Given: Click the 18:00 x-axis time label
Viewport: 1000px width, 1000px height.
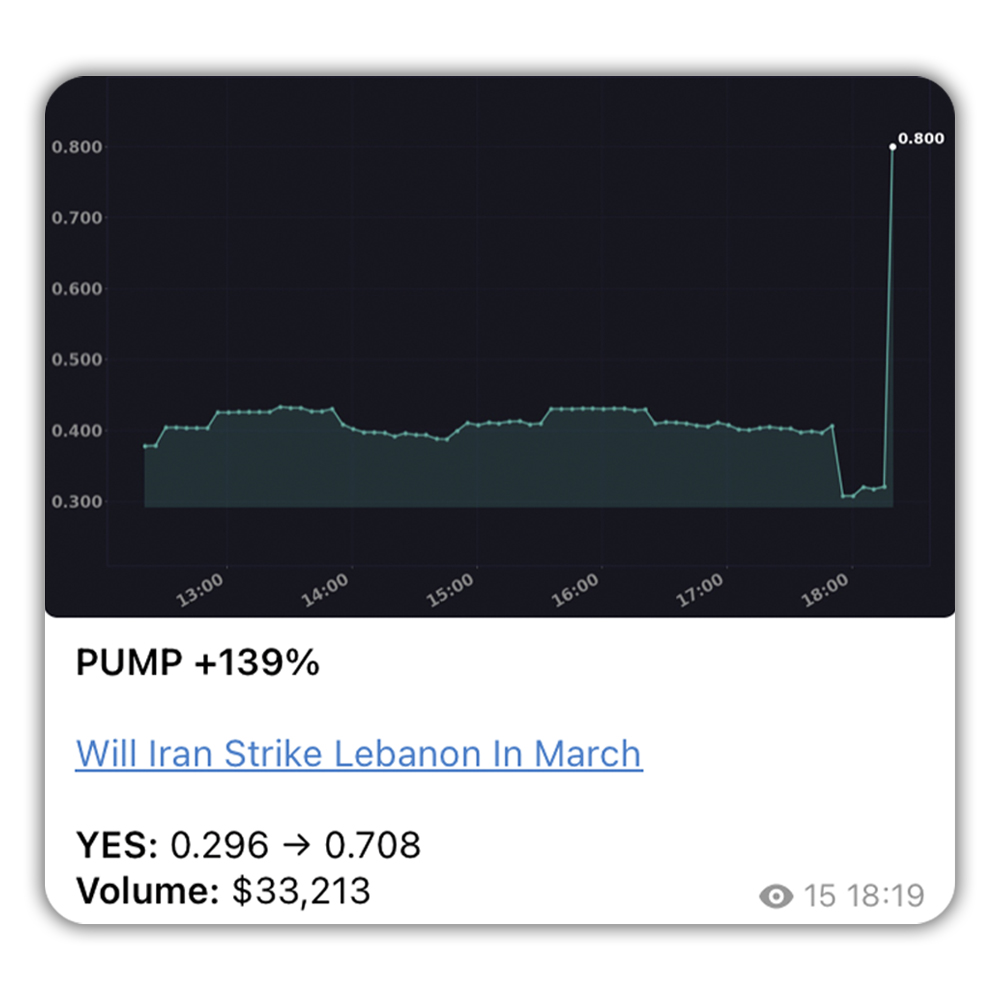Looking at the screenshot, I should 825,589.
